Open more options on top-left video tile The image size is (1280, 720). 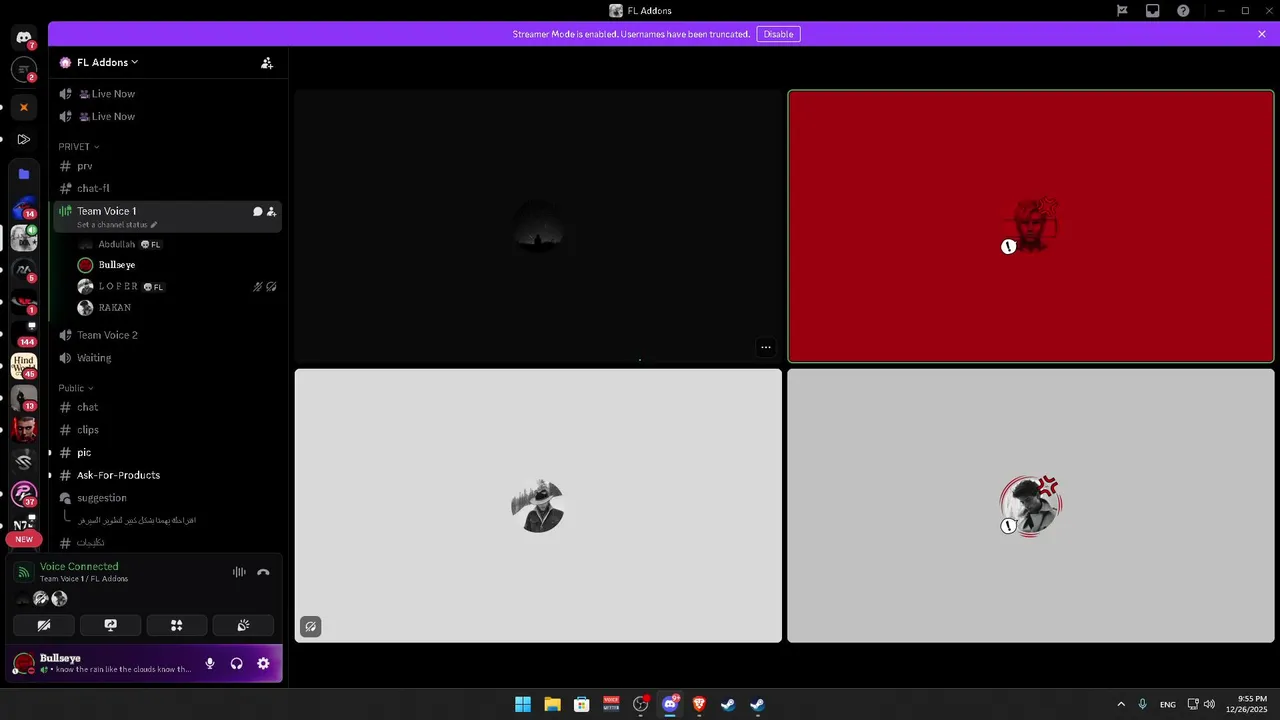point(766,348)
